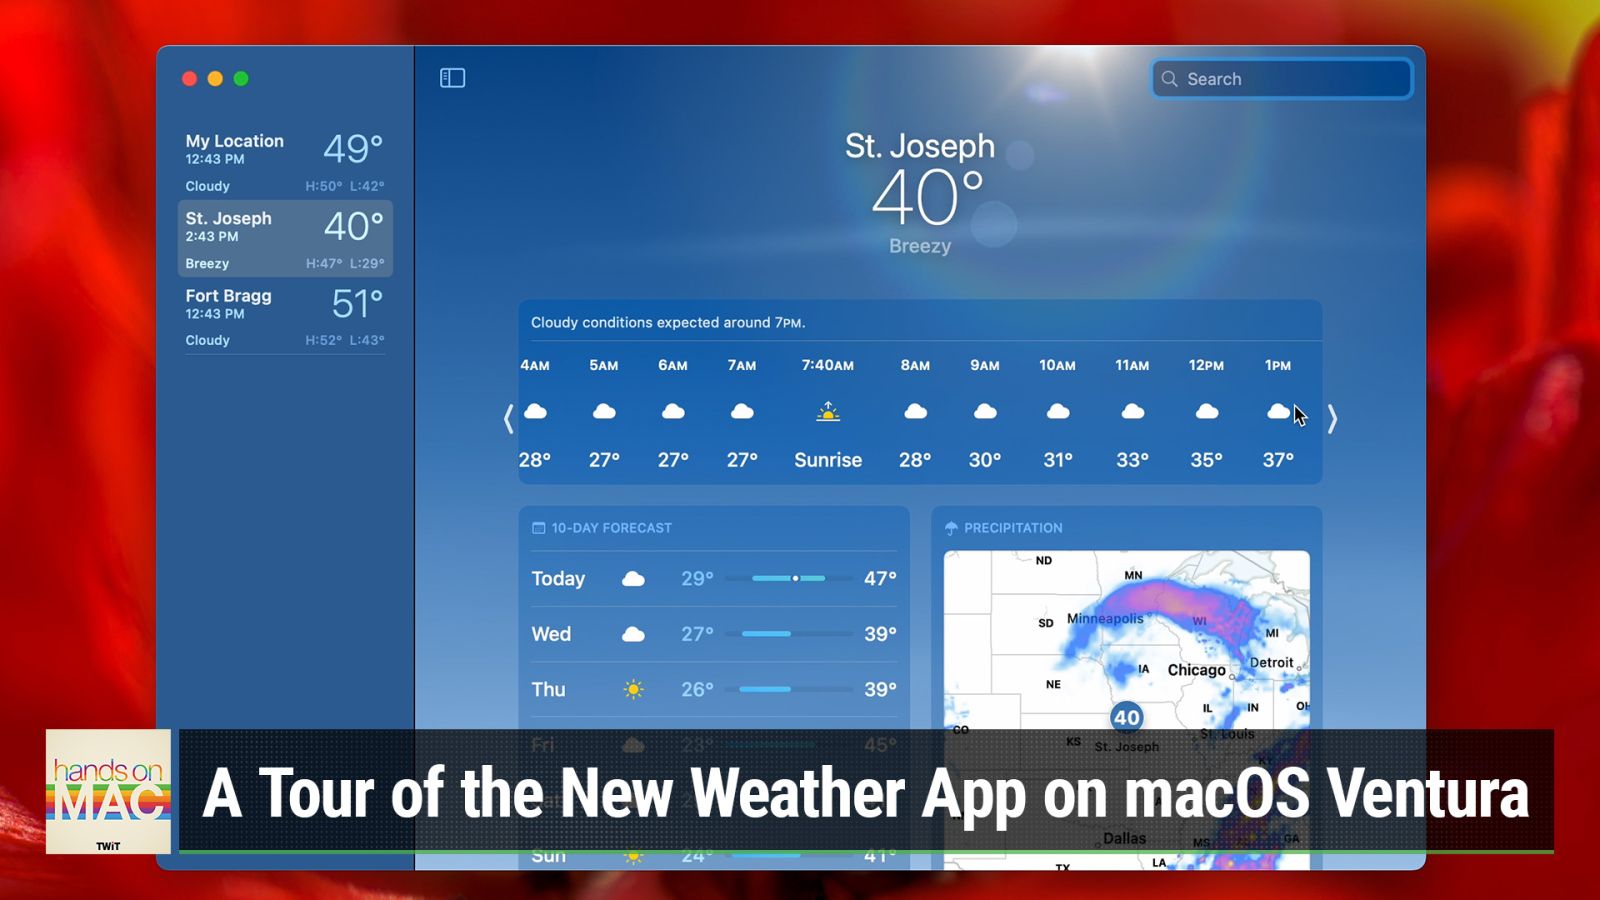The width and height of the screenshot is (1600, 900).
Task: Select Fort Bragg from the location list
Action: click(x=283, y=315)
